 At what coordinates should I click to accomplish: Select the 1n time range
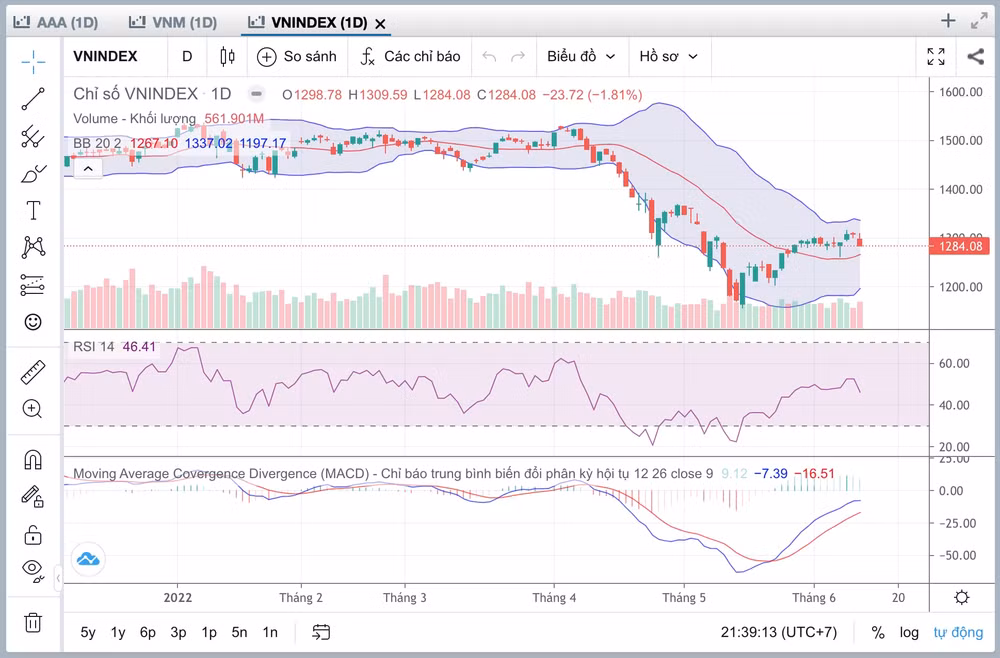coord(270,632)
